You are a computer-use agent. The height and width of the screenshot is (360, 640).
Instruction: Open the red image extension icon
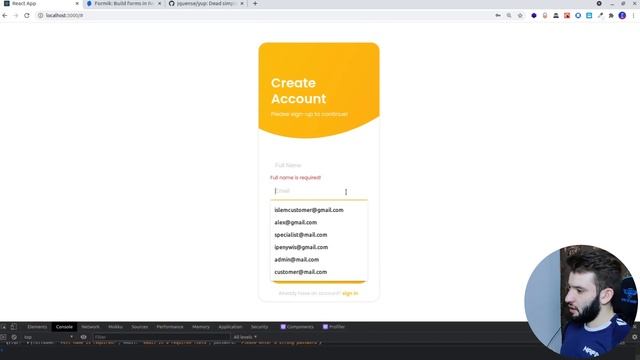567,16
